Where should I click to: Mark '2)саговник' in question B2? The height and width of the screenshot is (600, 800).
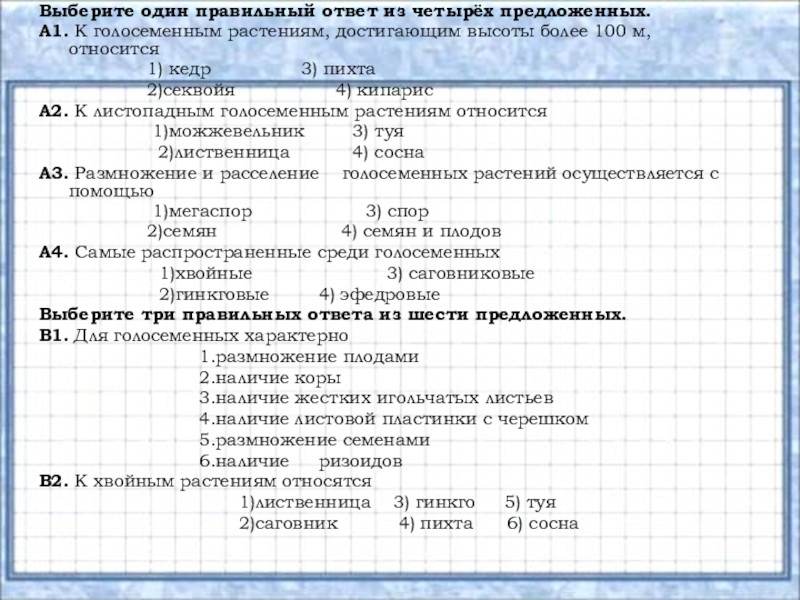click(289, 523)
